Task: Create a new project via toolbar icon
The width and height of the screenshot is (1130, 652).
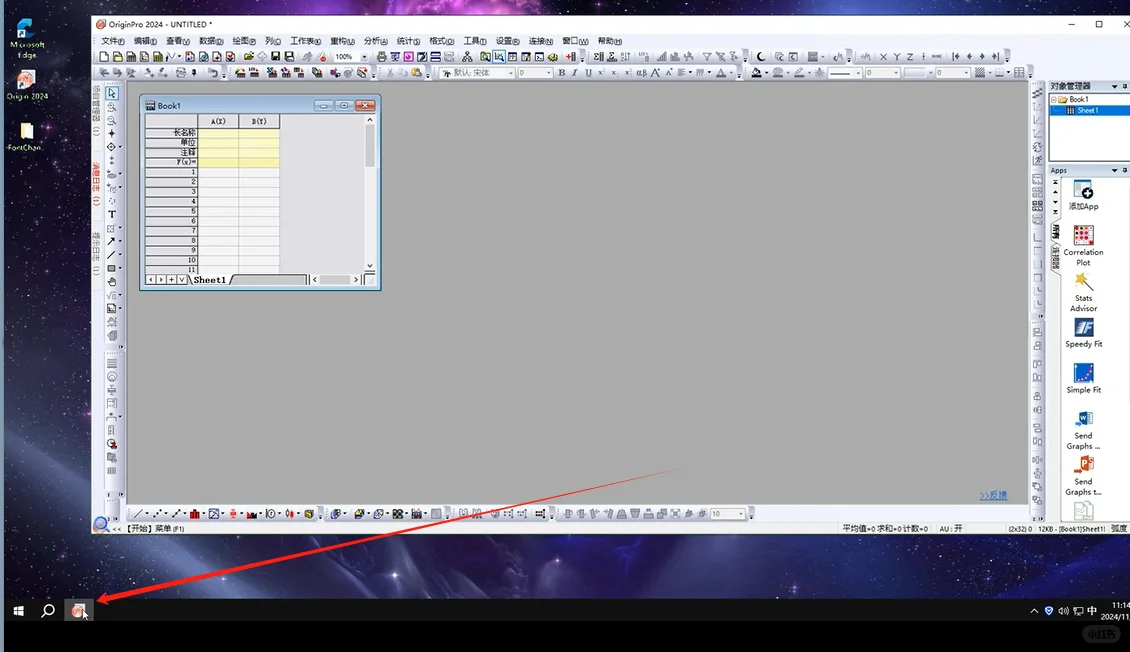Action: click(104, 56)
